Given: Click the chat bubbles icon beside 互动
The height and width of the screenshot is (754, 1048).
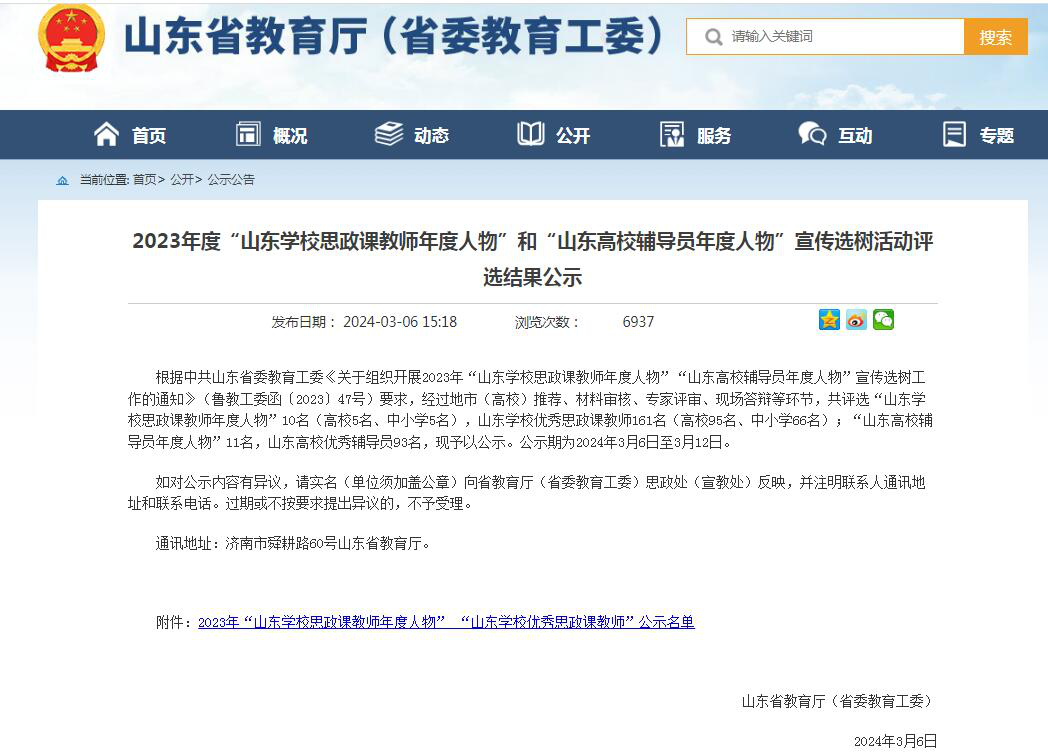Looking at the screenshot, I should point(812,134).
